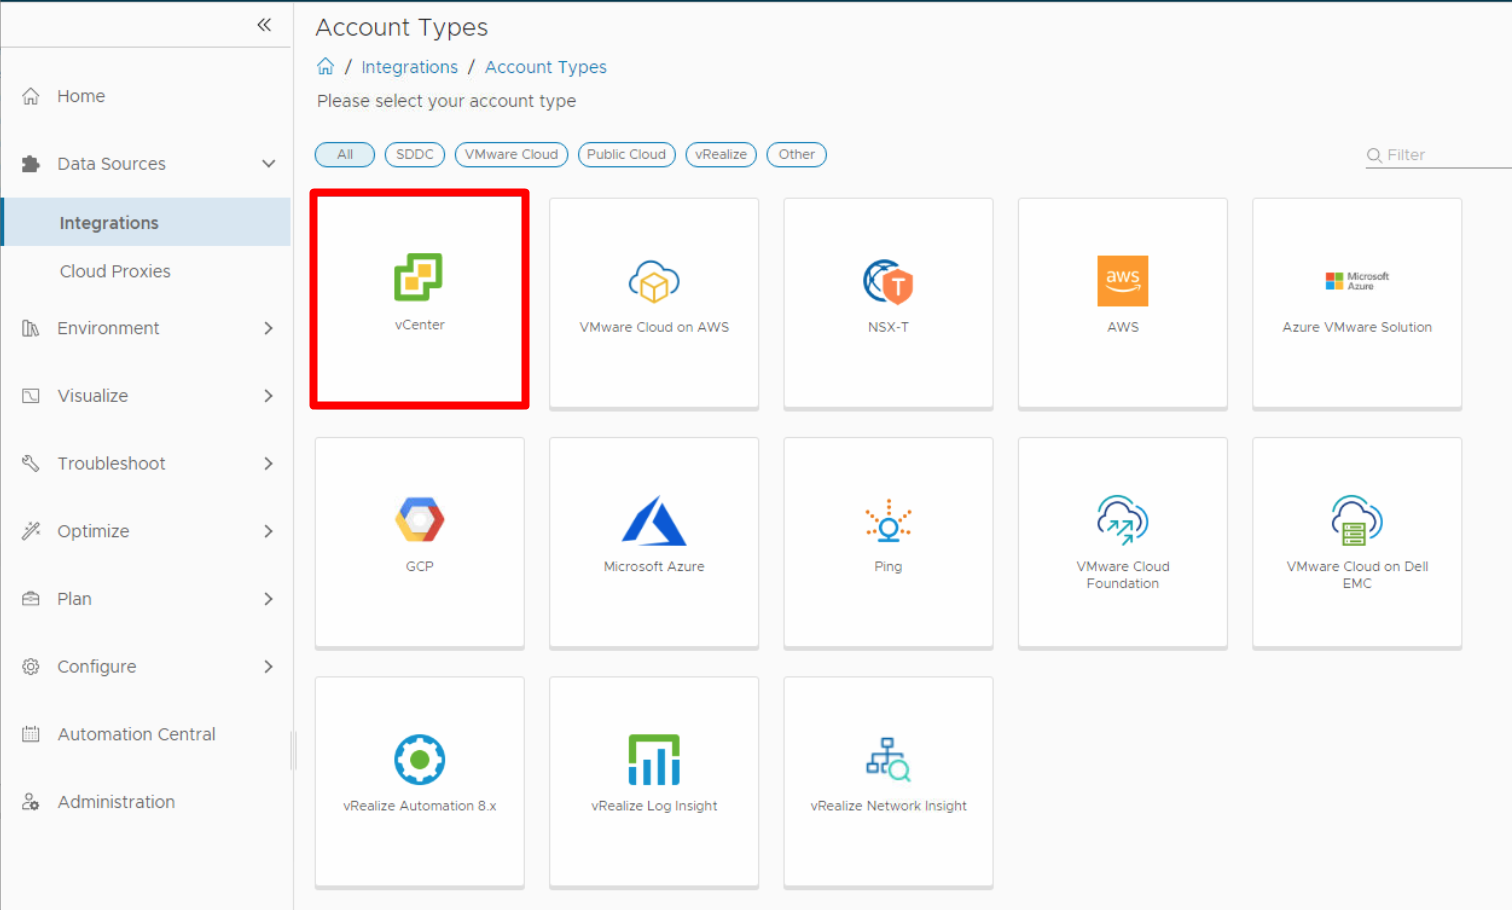Open the AWS integration card
Viewport: 1512px width, 910px height.
pos(1122,300)
